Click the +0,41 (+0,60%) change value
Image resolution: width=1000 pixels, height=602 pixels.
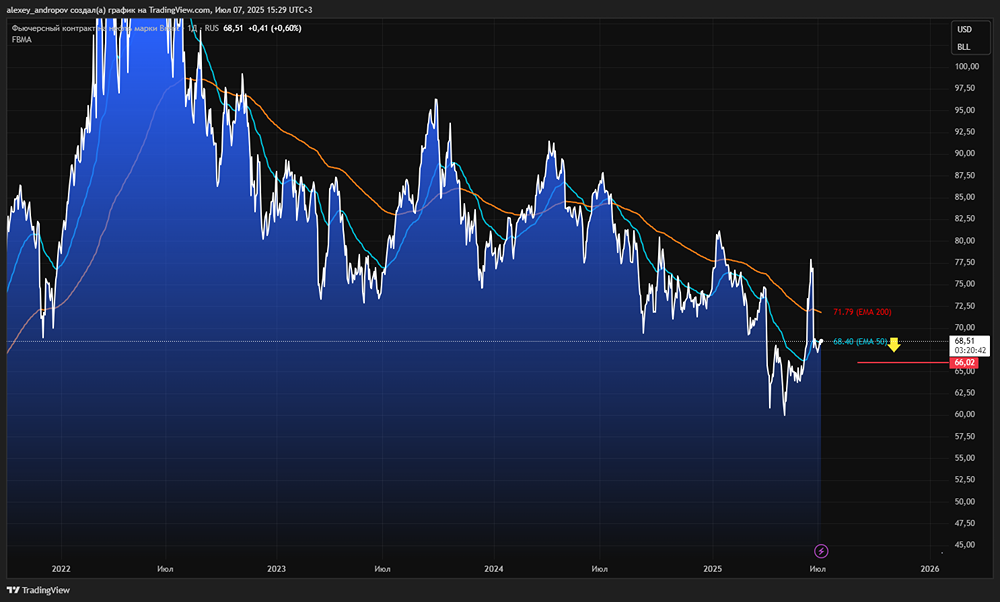coord(274,28)
